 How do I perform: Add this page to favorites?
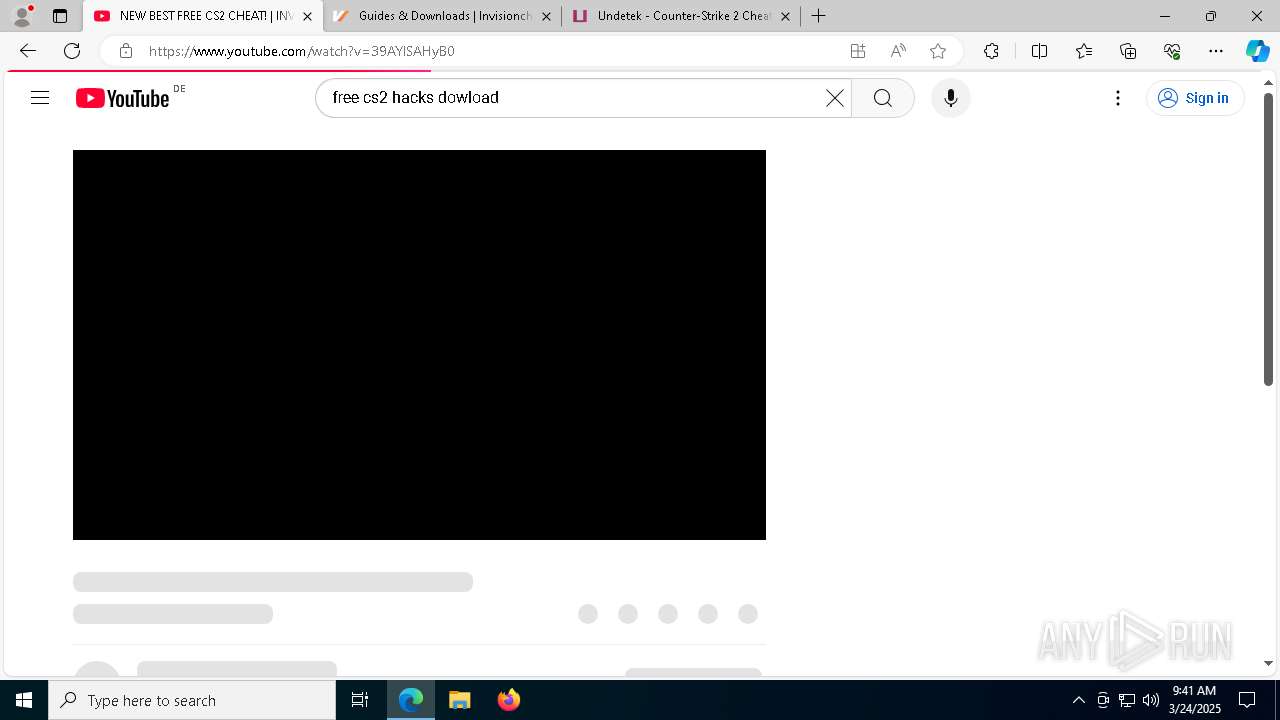click(x=938, y=51)
